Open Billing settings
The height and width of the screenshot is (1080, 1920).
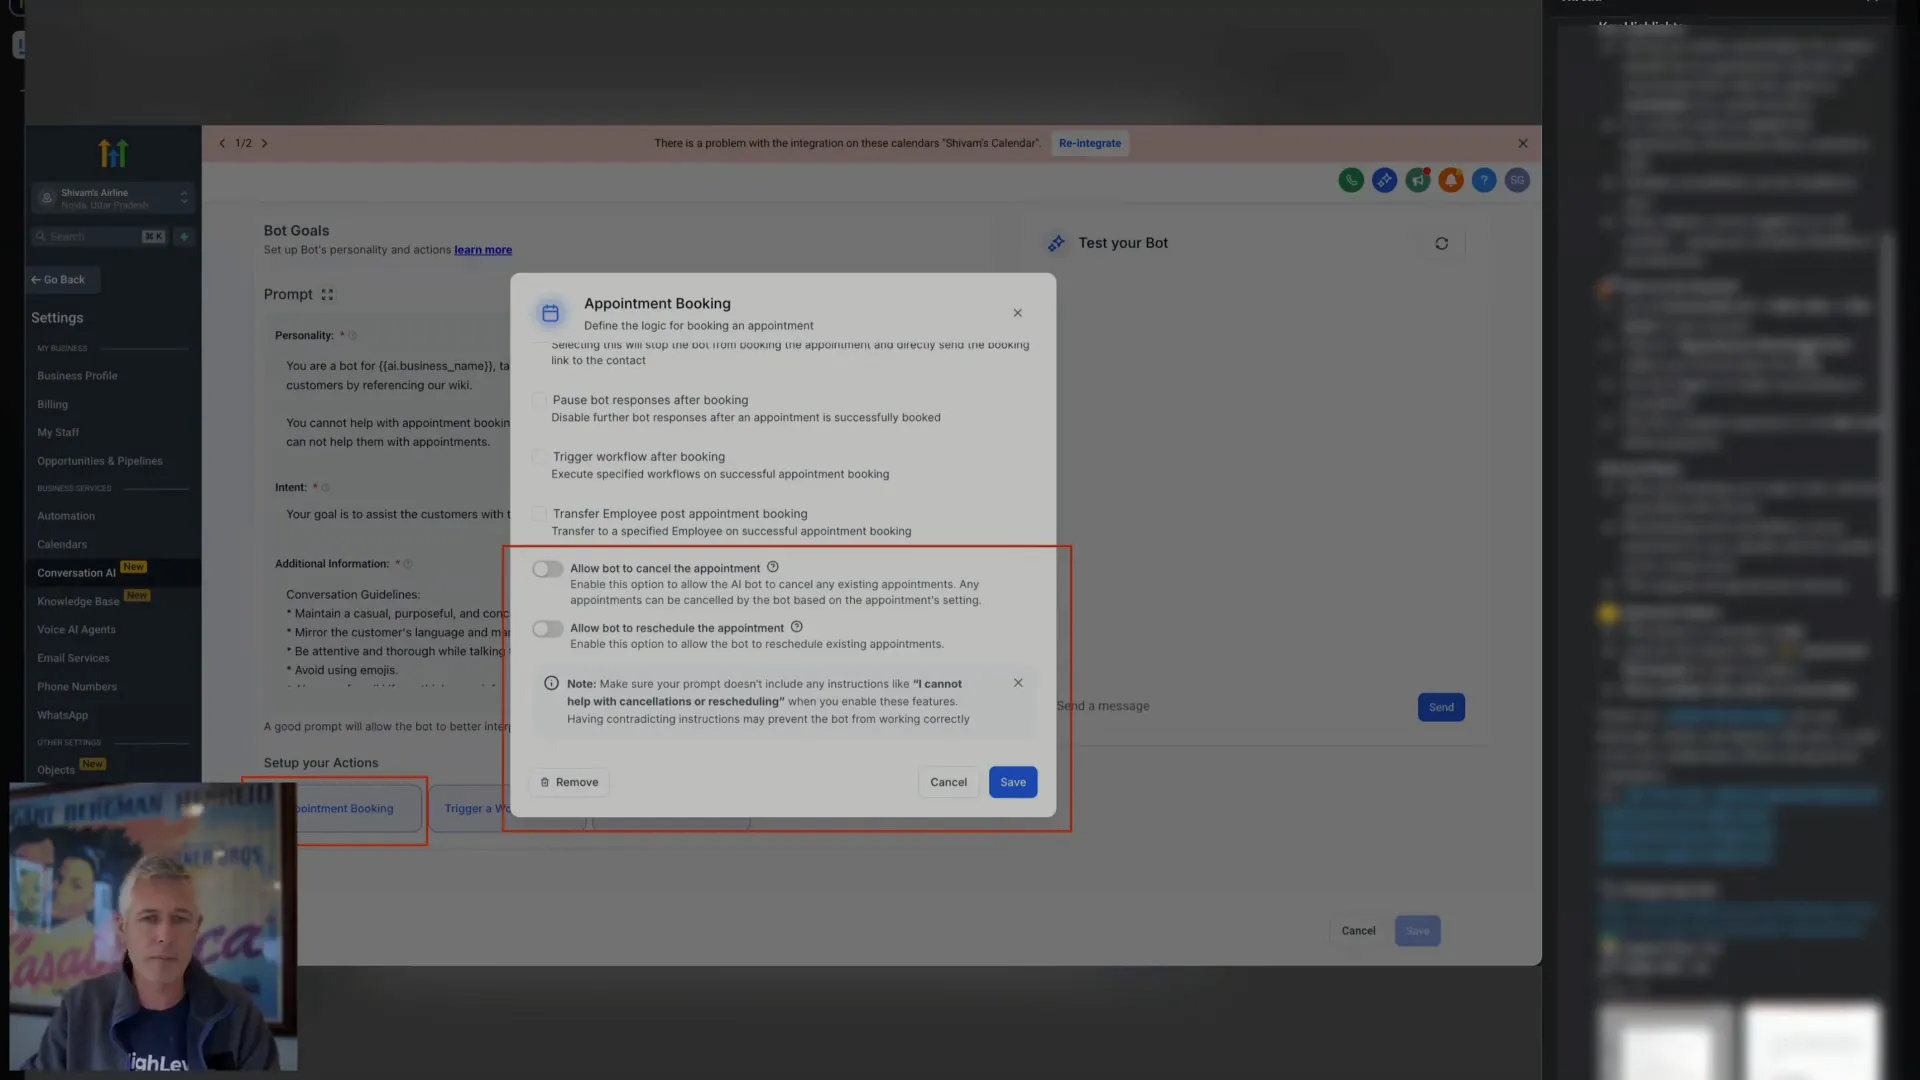click(52, 405)
